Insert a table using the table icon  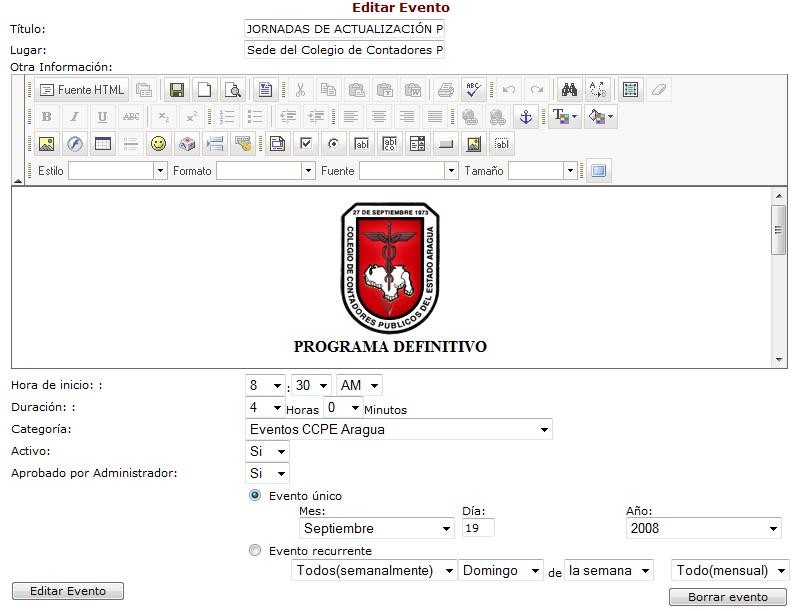tap(102, 144)
